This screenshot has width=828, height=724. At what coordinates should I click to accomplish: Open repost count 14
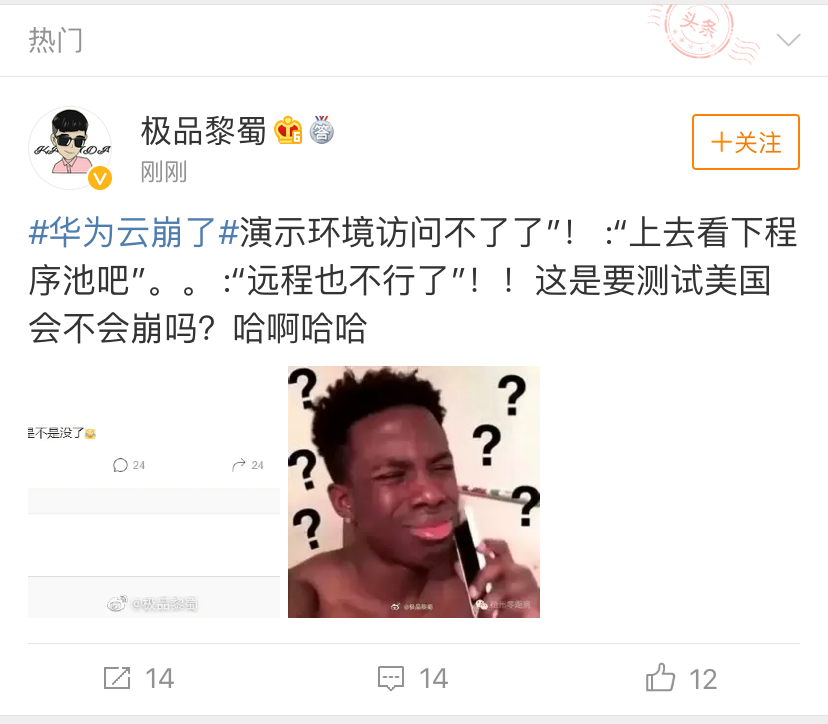click(159, 679)
